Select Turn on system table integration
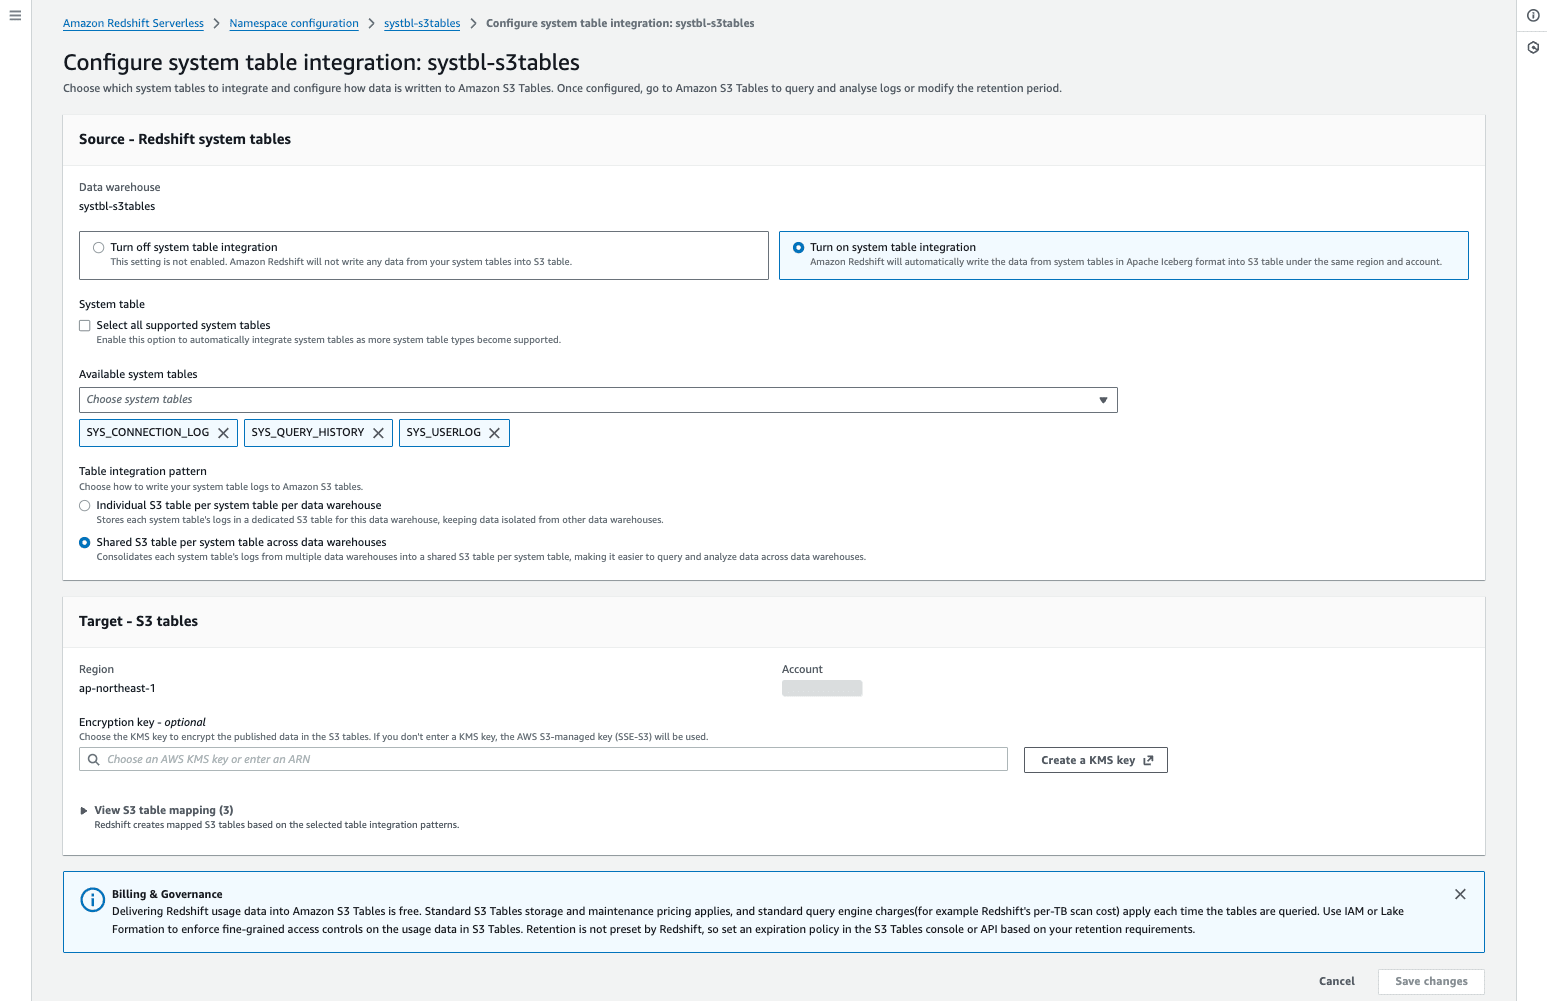This screenshot has width=1547, height=1001. [x=798, y=248]
